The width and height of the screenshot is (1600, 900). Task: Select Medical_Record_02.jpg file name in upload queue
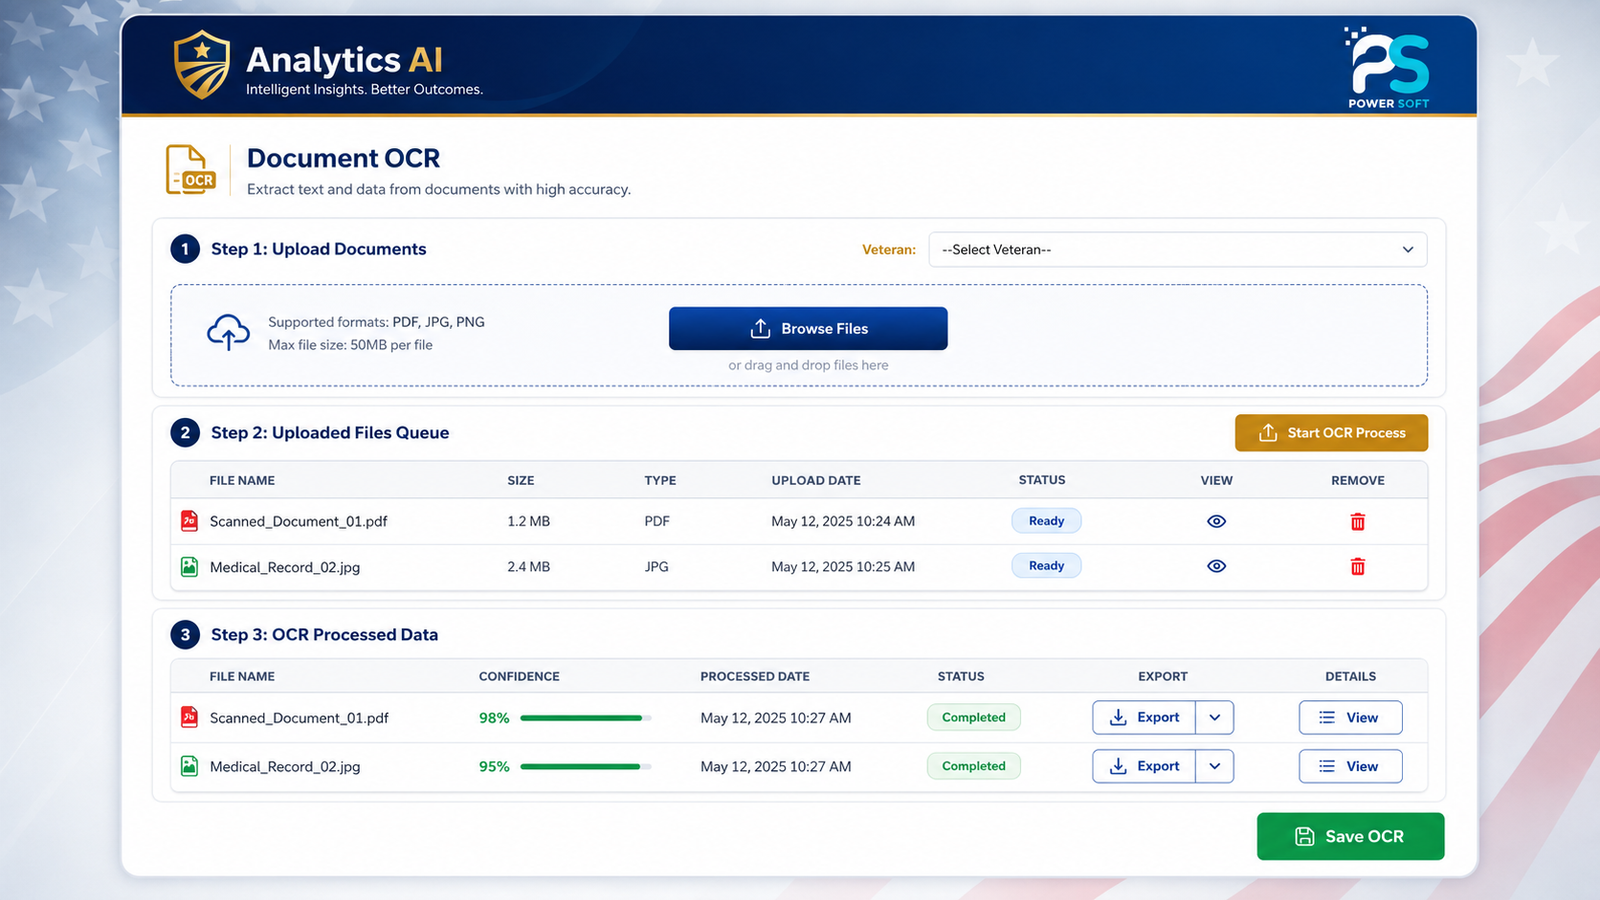click(285, 567)
